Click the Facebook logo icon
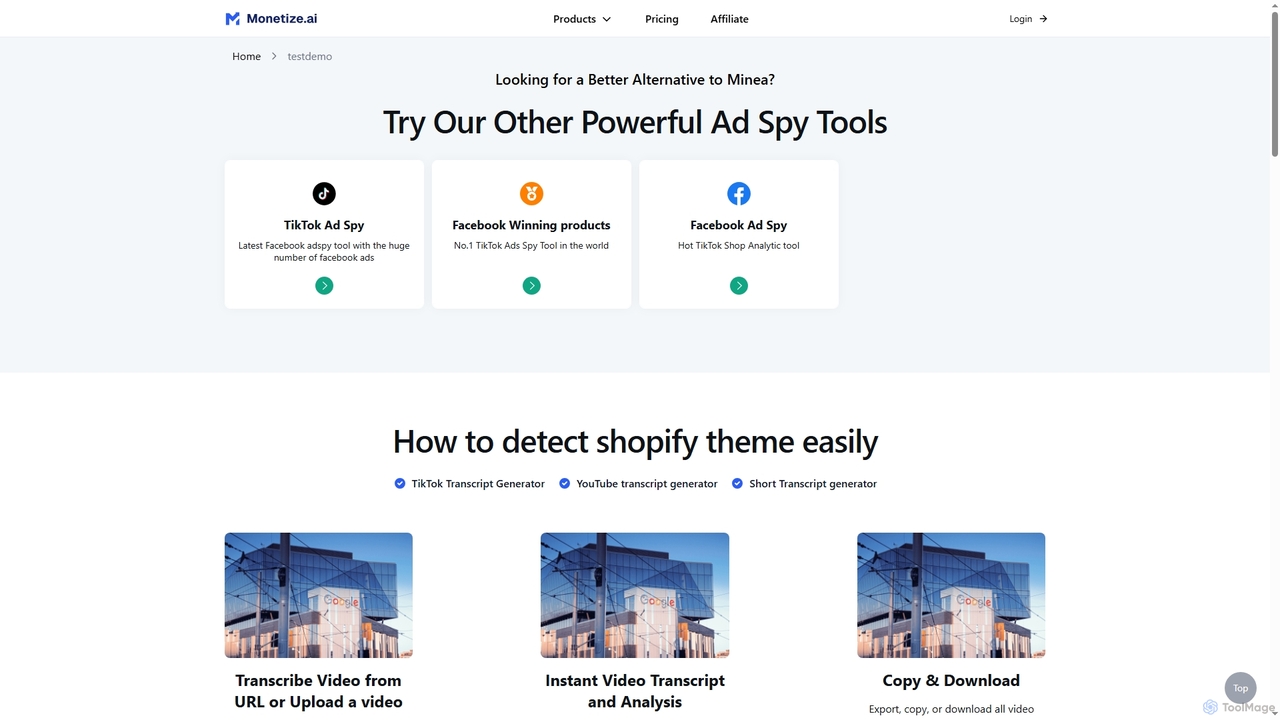Viewport: 1280px width, 720px height. 739,193
